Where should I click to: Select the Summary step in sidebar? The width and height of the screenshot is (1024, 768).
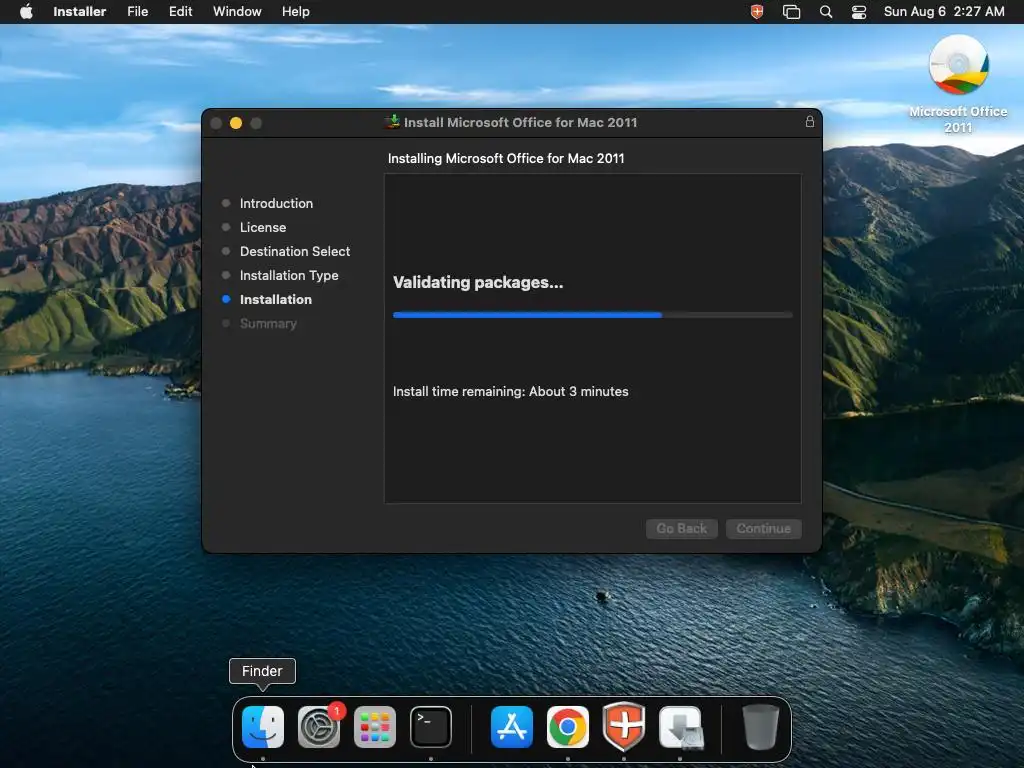coord(268,323)
